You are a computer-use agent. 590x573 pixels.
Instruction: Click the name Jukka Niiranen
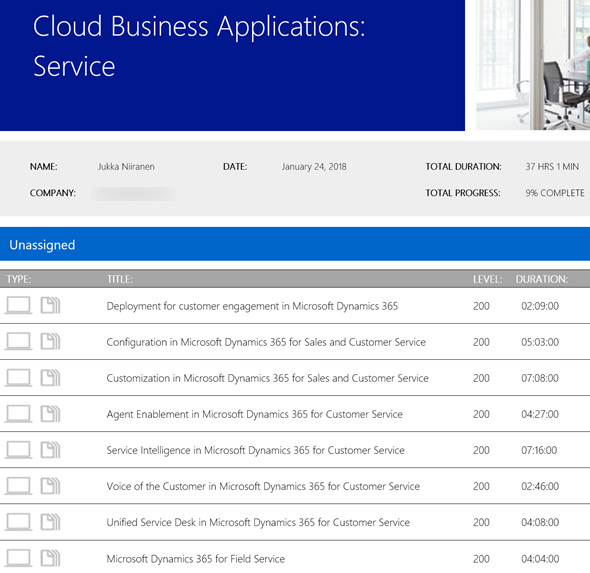pos(126,167)
